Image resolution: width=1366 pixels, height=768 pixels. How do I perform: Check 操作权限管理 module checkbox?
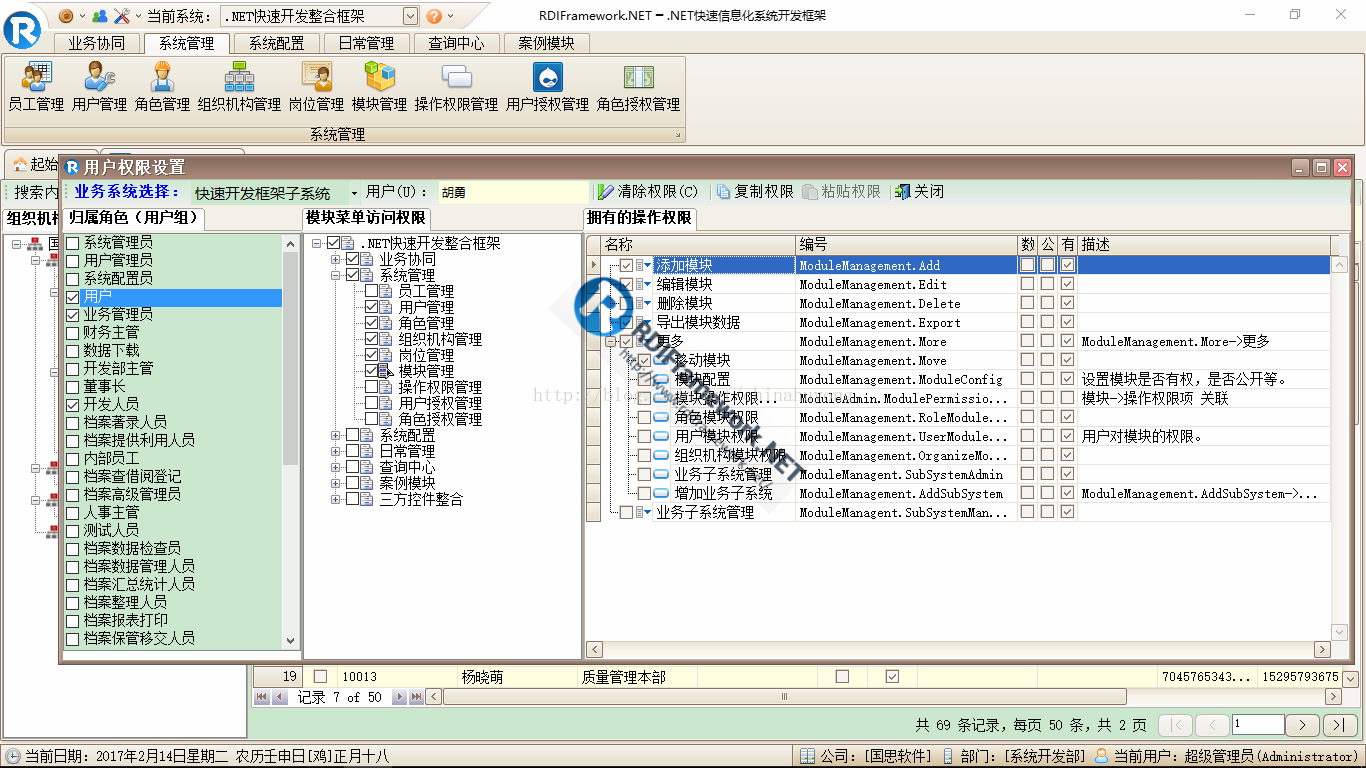tap(372, 387)
